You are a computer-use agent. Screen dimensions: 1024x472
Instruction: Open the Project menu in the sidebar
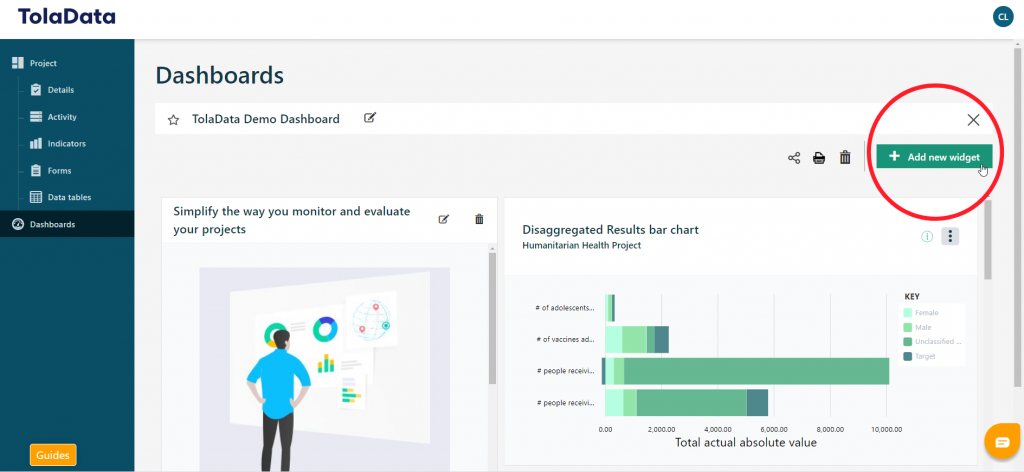click(43, 63)
